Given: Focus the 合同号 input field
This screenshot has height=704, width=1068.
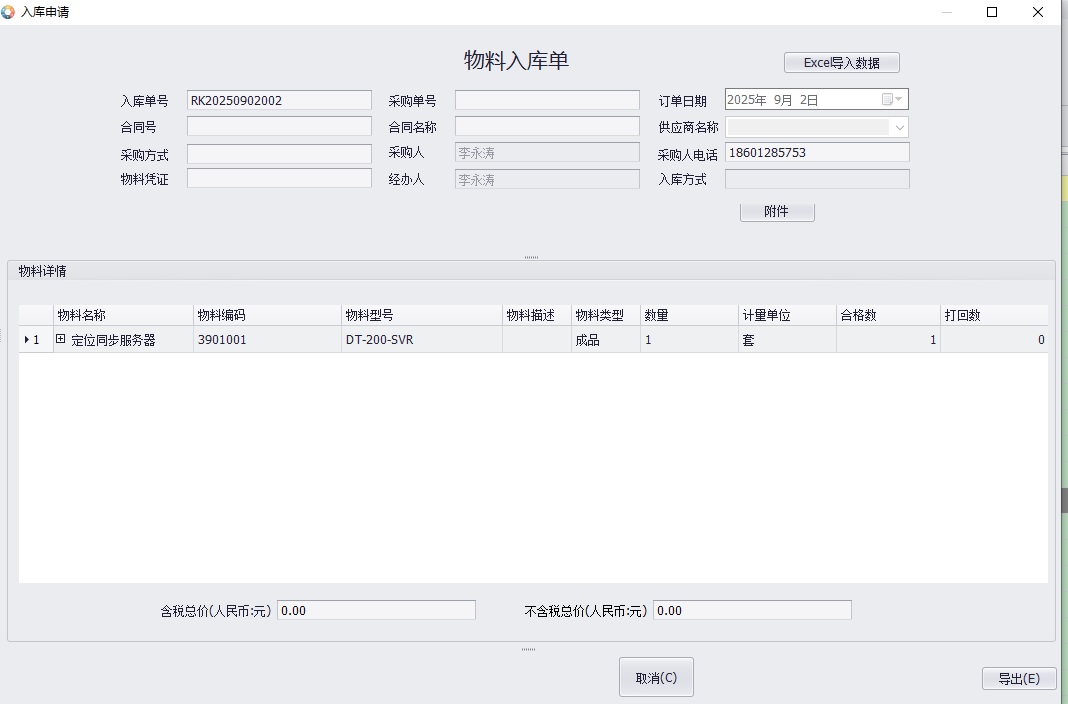Looking at the screenshot, I should [279, 127].
